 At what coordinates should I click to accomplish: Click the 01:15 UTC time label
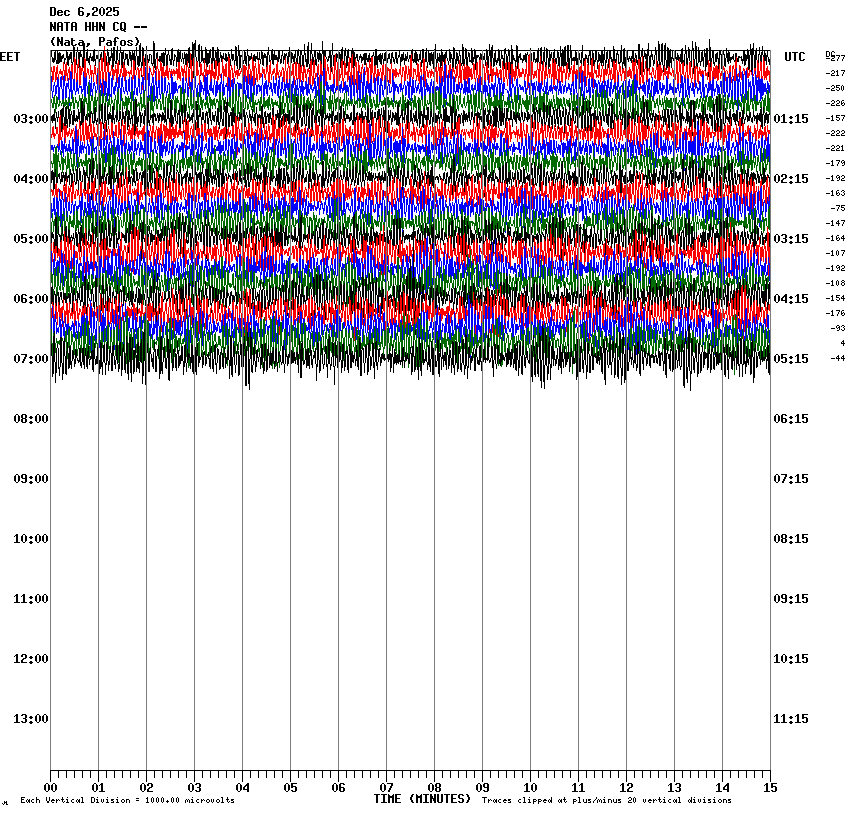(x=791, y=119)
